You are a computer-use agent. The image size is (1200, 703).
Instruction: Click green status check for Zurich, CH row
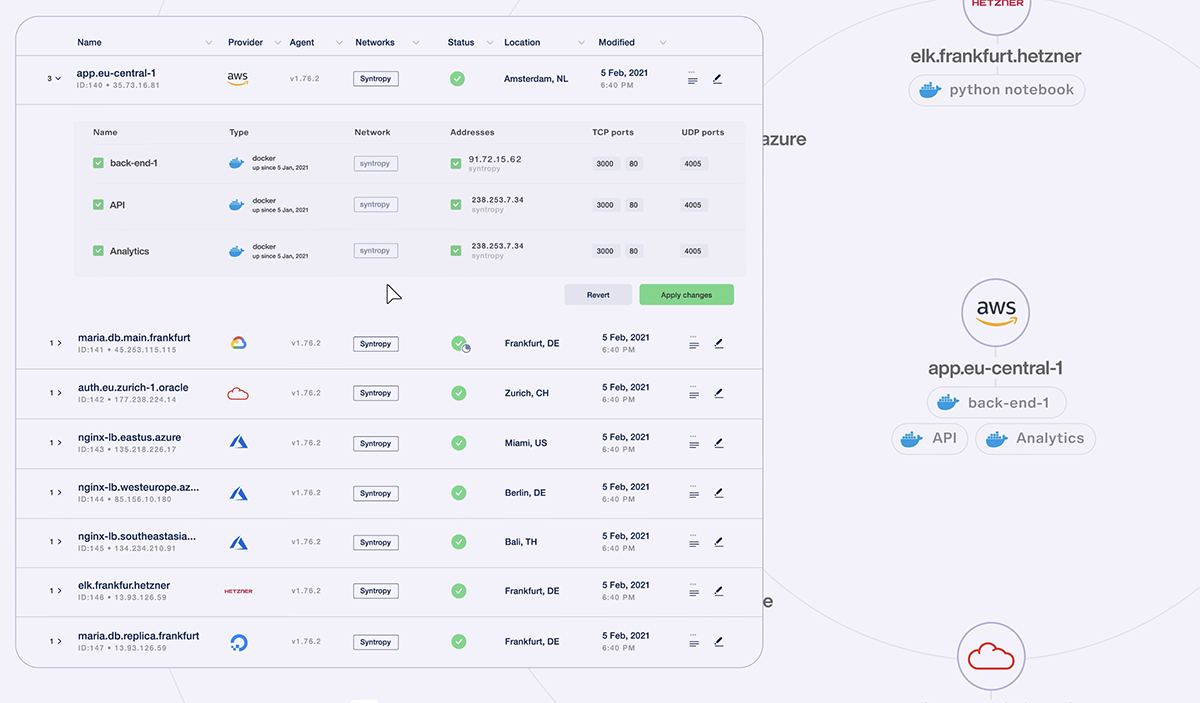pyautogui.click(x=459, y=393)
